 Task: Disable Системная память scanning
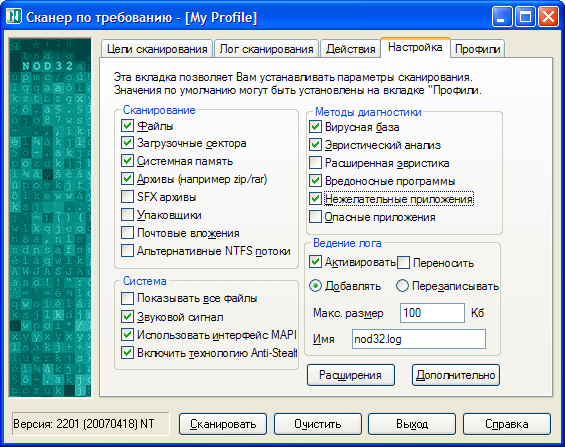127,161
